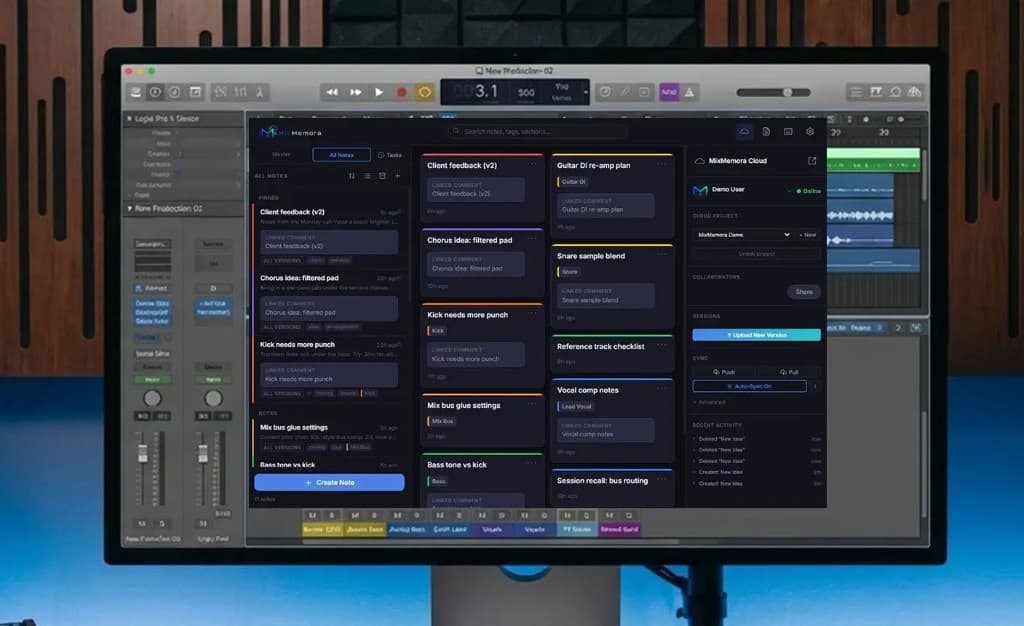The image size is (1024, 626).
Task: Open the Vocal comp notes card
Action: pos(612,420)
